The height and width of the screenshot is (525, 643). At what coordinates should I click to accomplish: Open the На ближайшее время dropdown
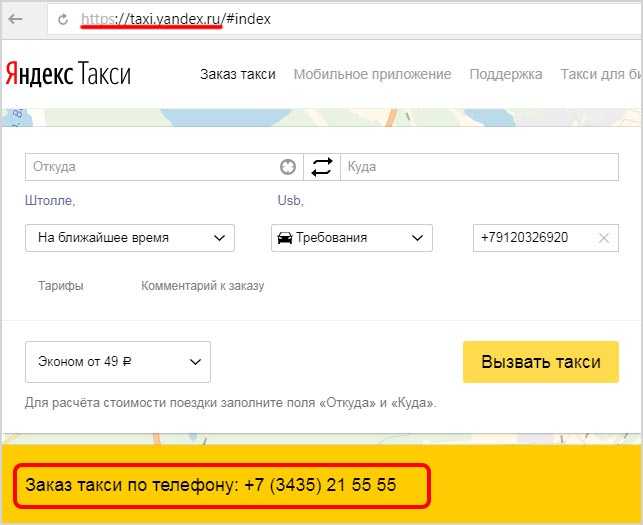(x=130, y=238)
